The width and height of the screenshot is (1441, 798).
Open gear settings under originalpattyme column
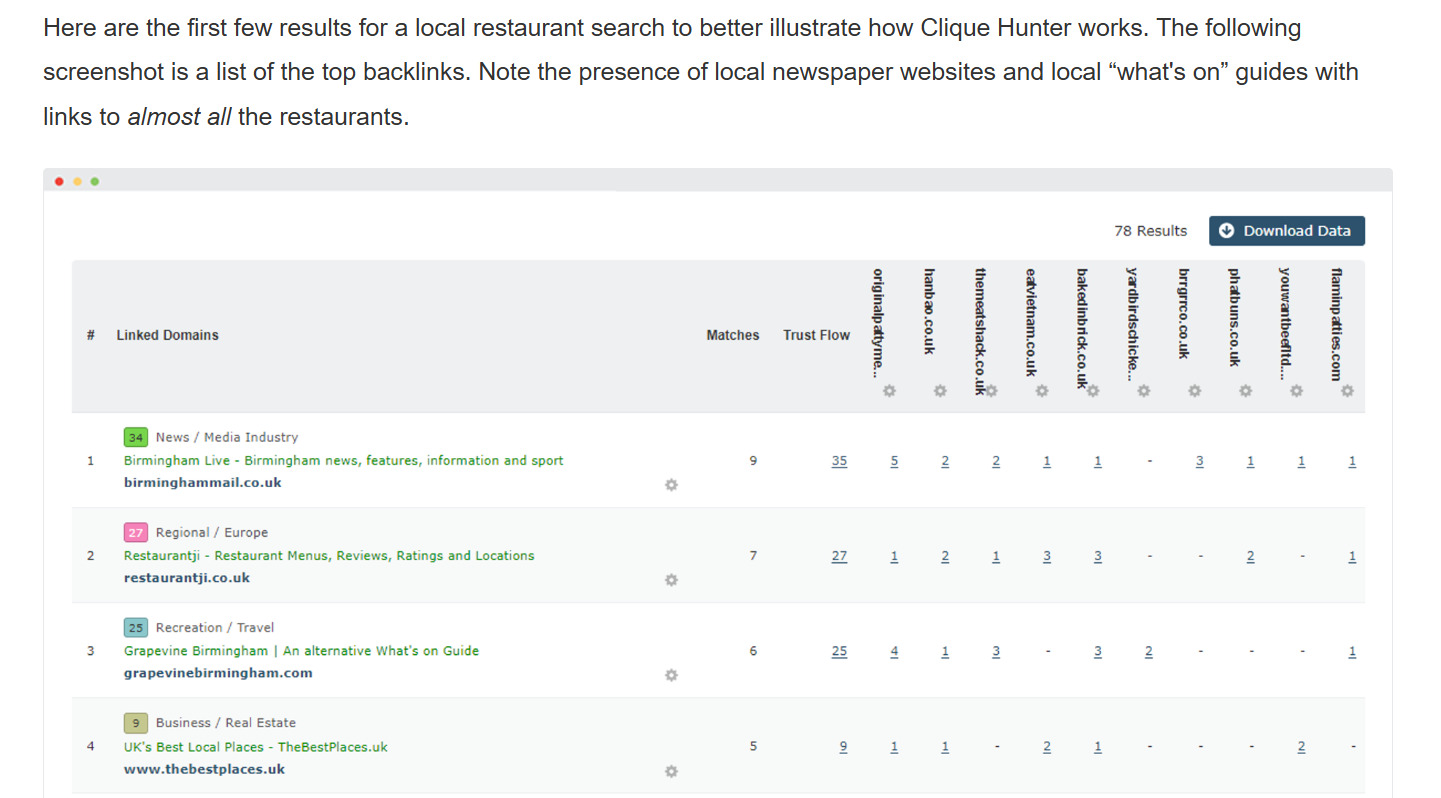click(889, 390)
